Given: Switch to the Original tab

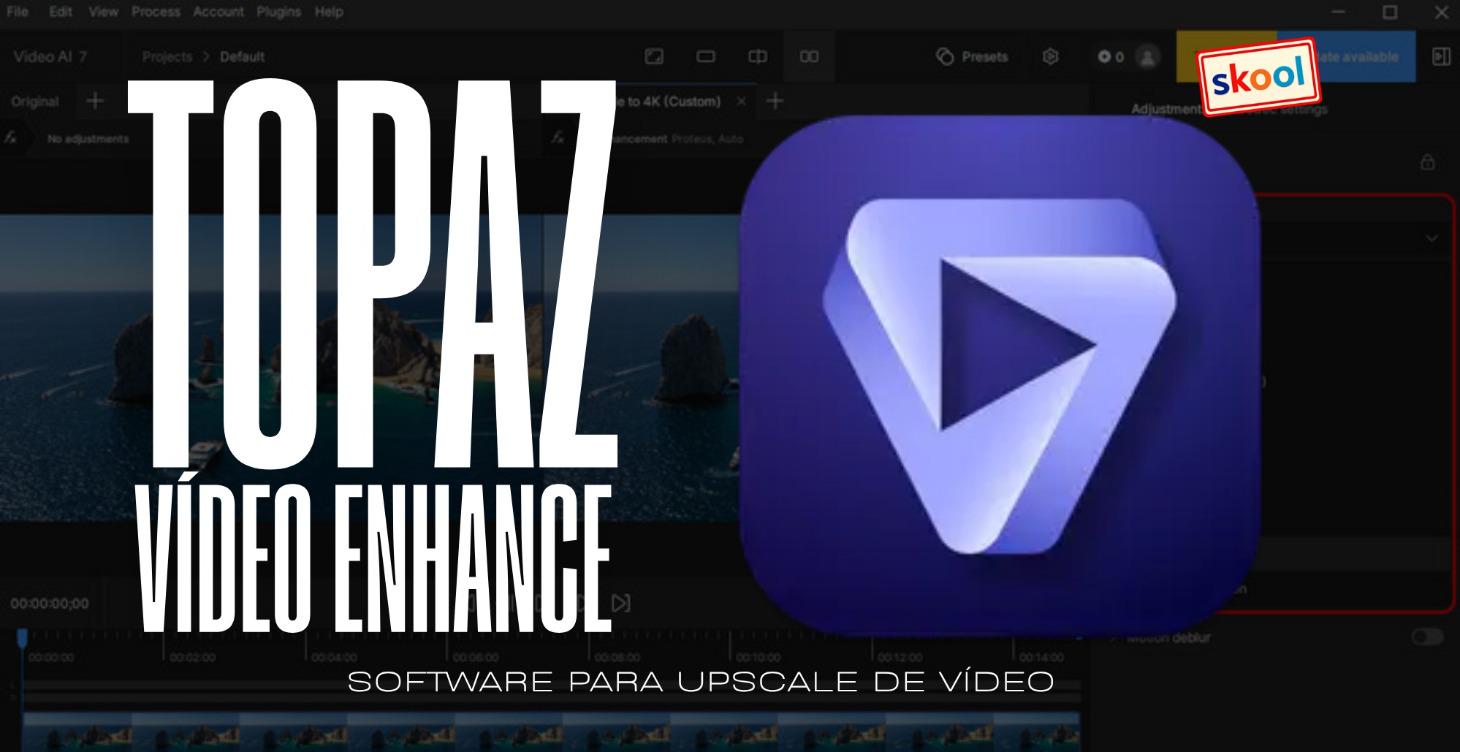Looking at the screenshot, I should (35, 101).
